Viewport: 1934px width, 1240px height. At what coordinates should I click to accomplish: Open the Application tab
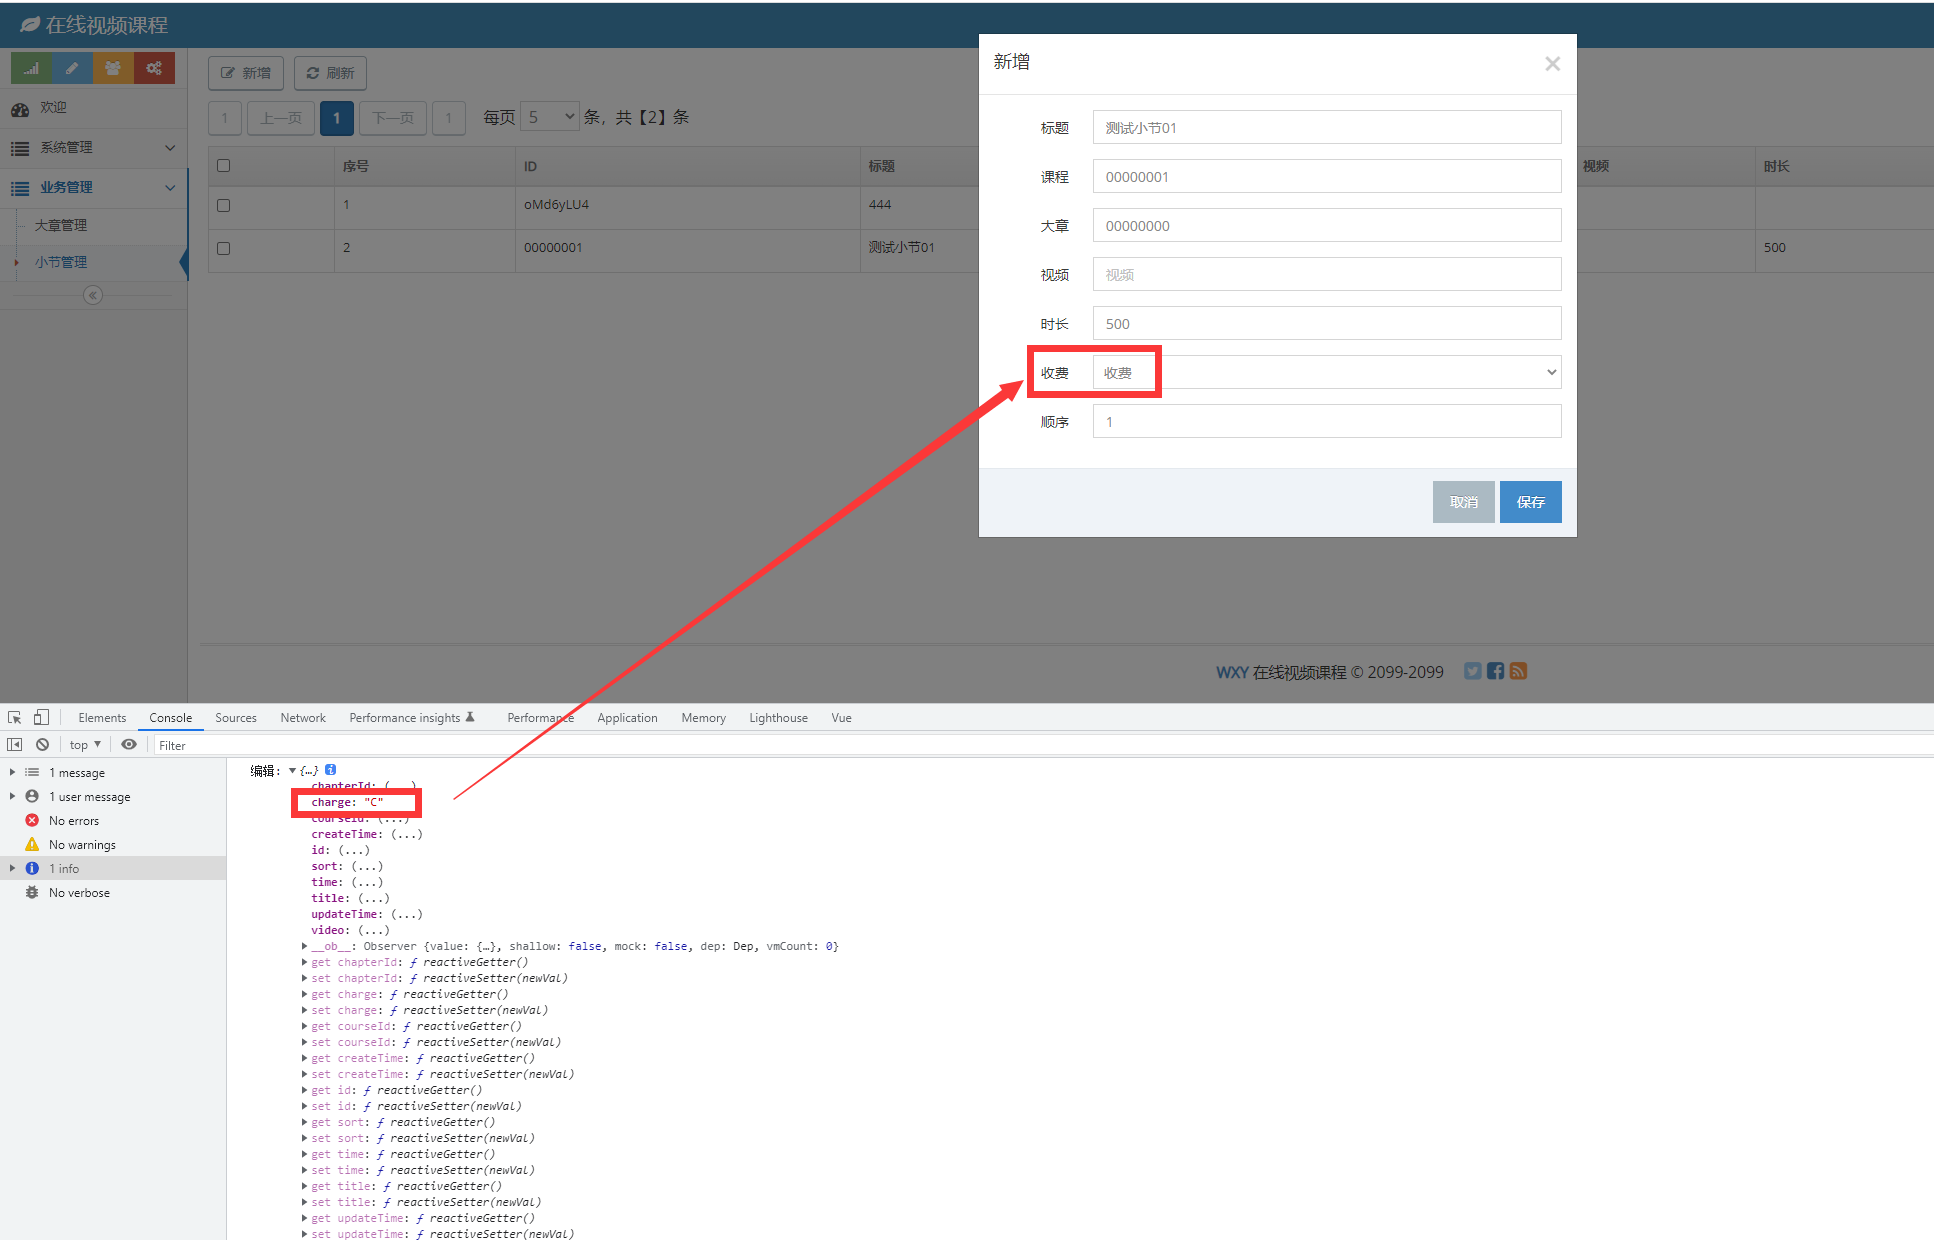[627, 718]
